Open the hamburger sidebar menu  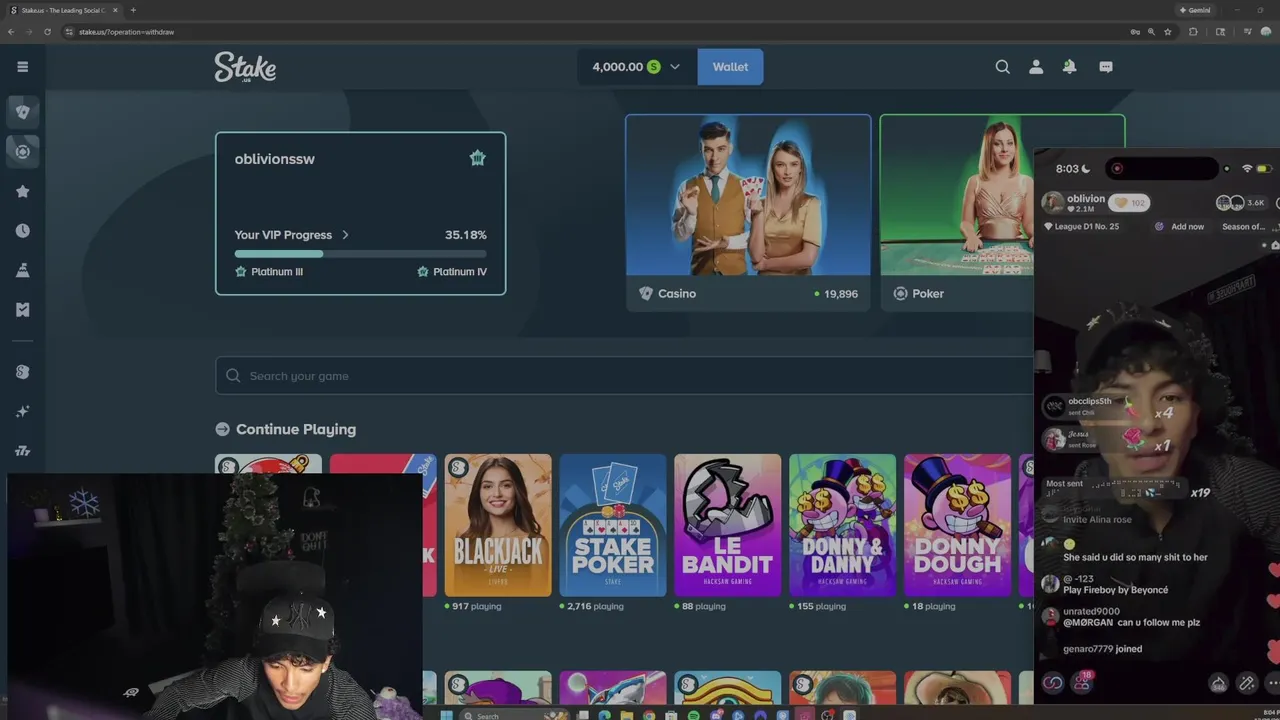click(x=22, y=67)
